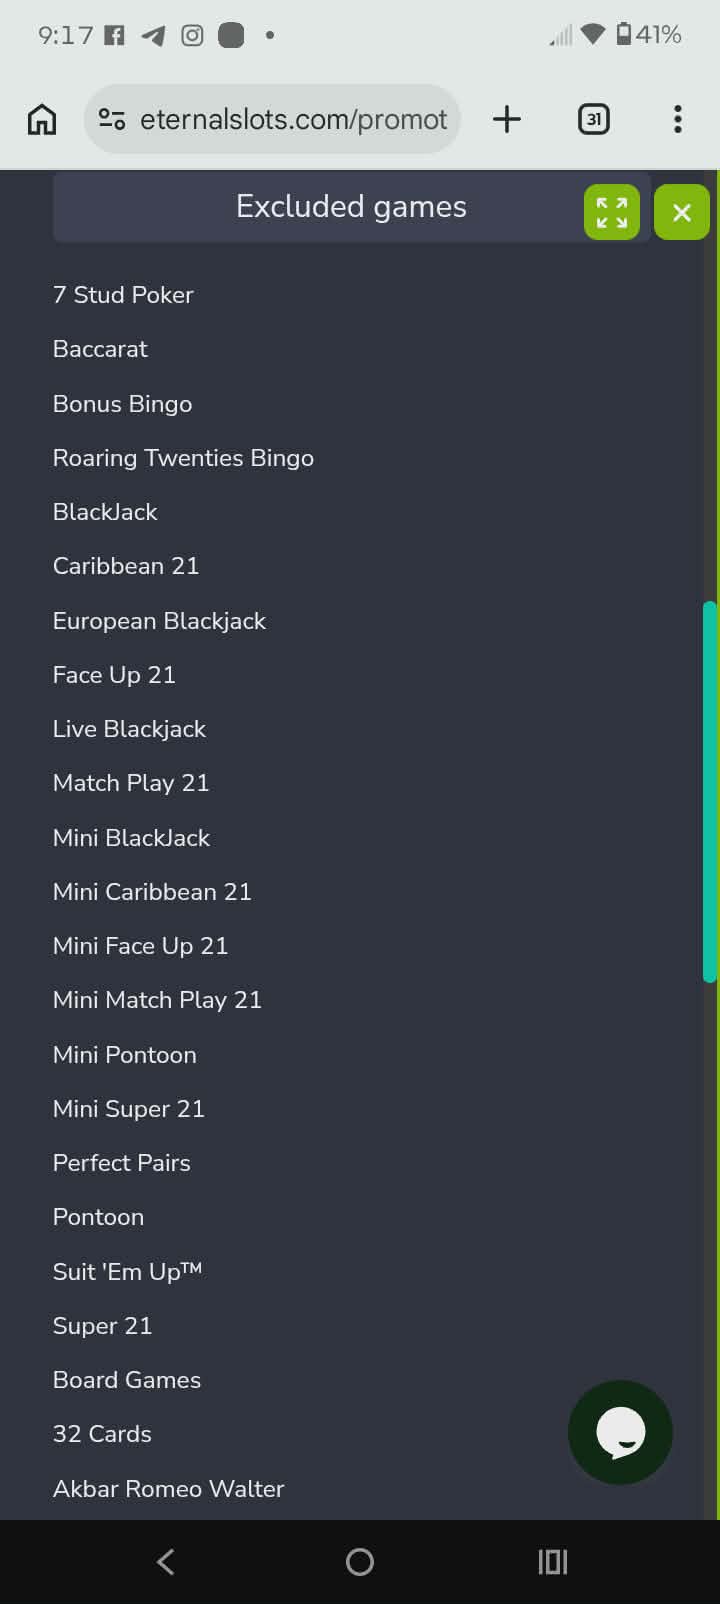
Task: Select 7 Stud Poker in the list
Action: 123,295
